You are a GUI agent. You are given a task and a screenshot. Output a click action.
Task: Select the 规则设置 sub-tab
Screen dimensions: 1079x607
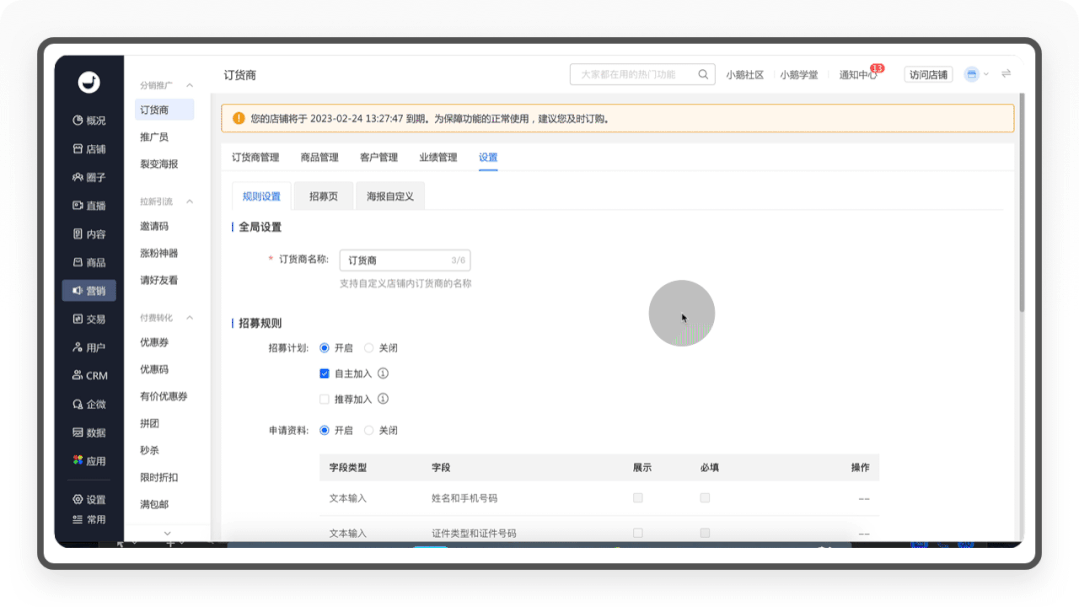pos(261,196)
